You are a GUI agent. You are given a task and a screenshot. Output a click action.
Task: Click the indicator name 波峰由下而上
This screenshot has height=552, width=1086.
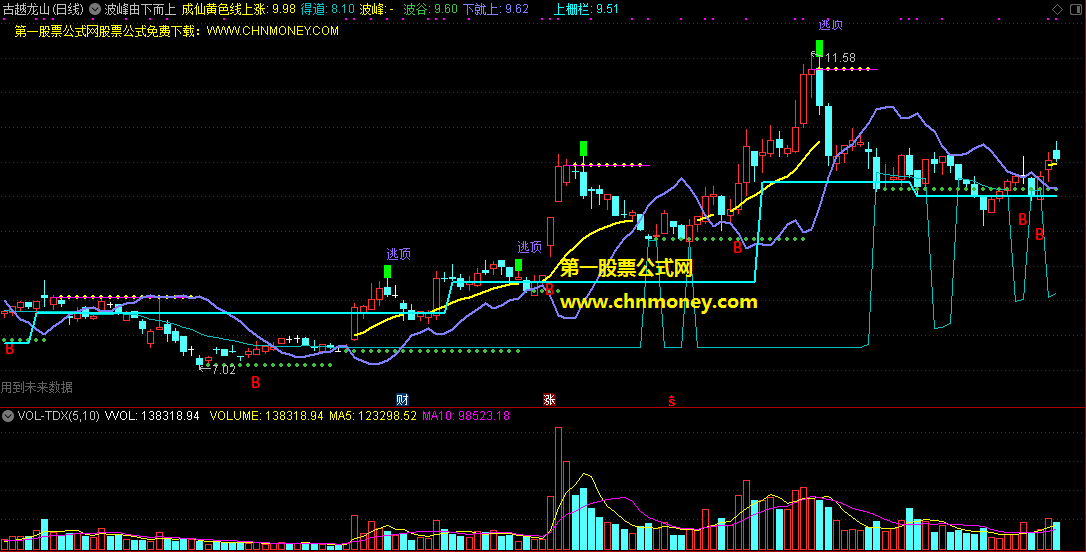pyautogui.click(x=140, y=10)
